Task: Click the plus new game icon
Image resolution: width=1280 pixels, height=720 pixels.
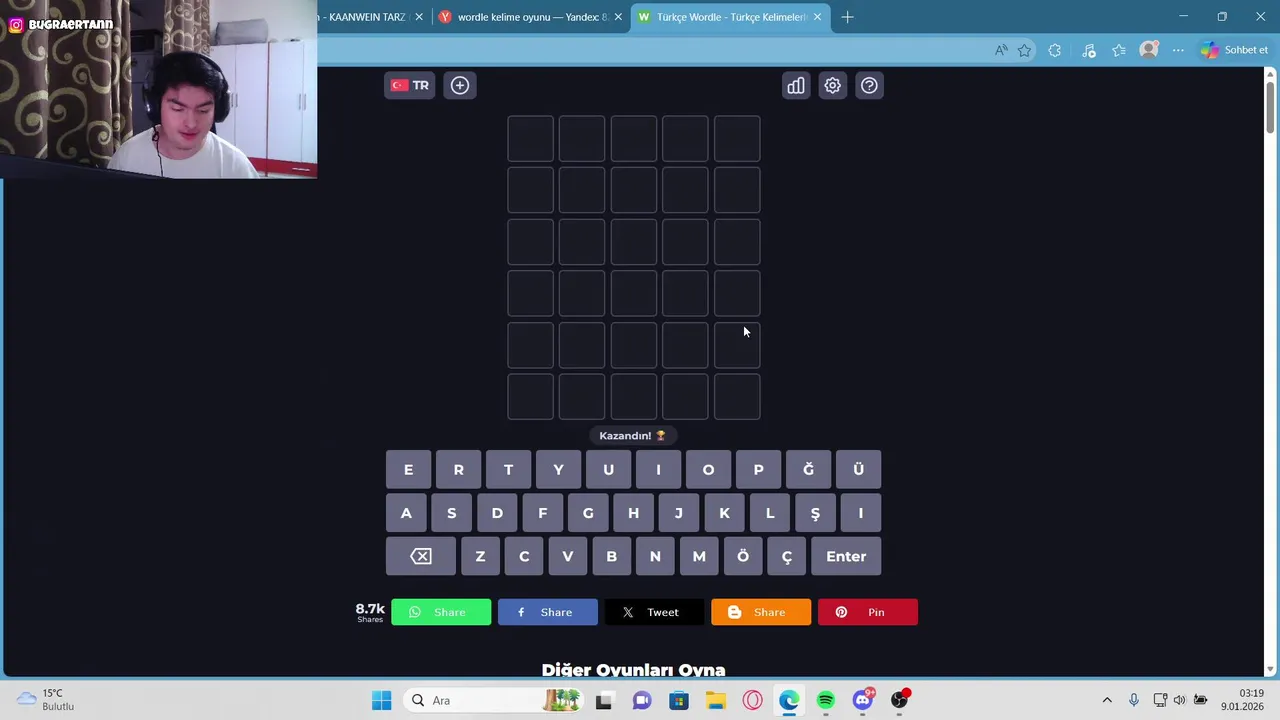Action: coord(460,86)
